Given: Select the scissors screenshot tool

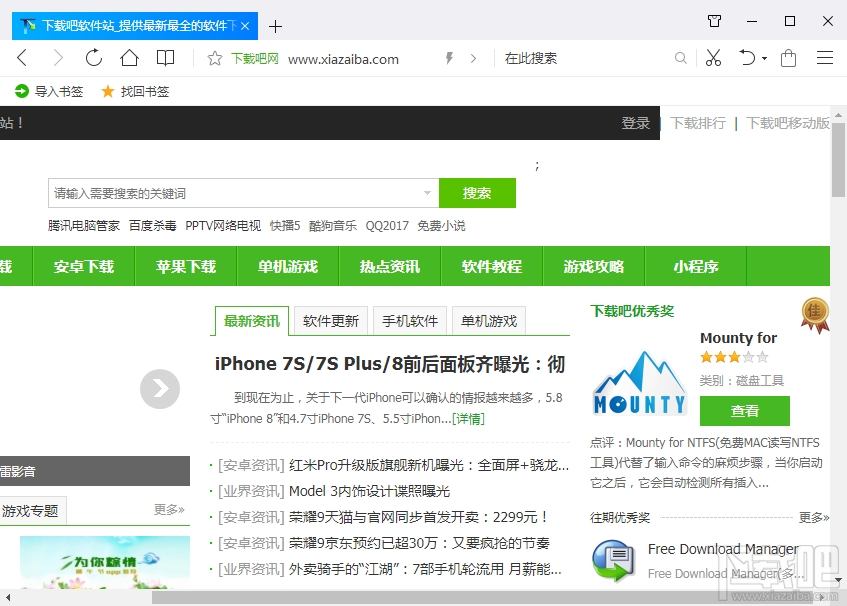Looking at the screenshot, I should pyautogui.click(x=713, y=58).
